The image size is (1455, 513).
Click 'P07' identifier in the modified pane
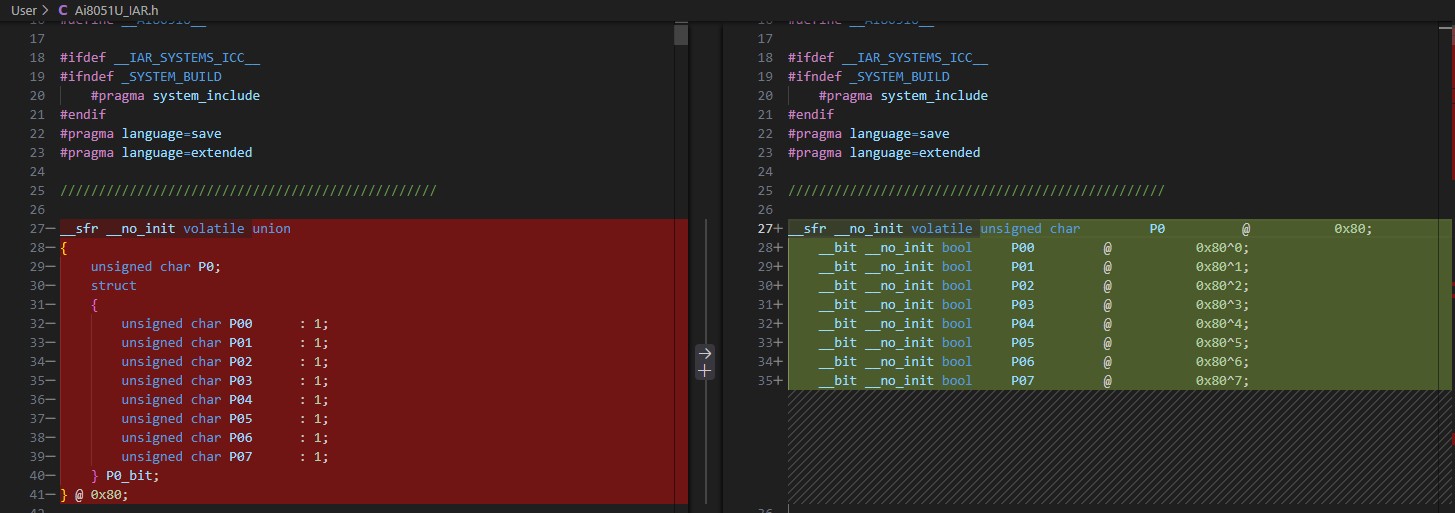tap(1022, 381)
